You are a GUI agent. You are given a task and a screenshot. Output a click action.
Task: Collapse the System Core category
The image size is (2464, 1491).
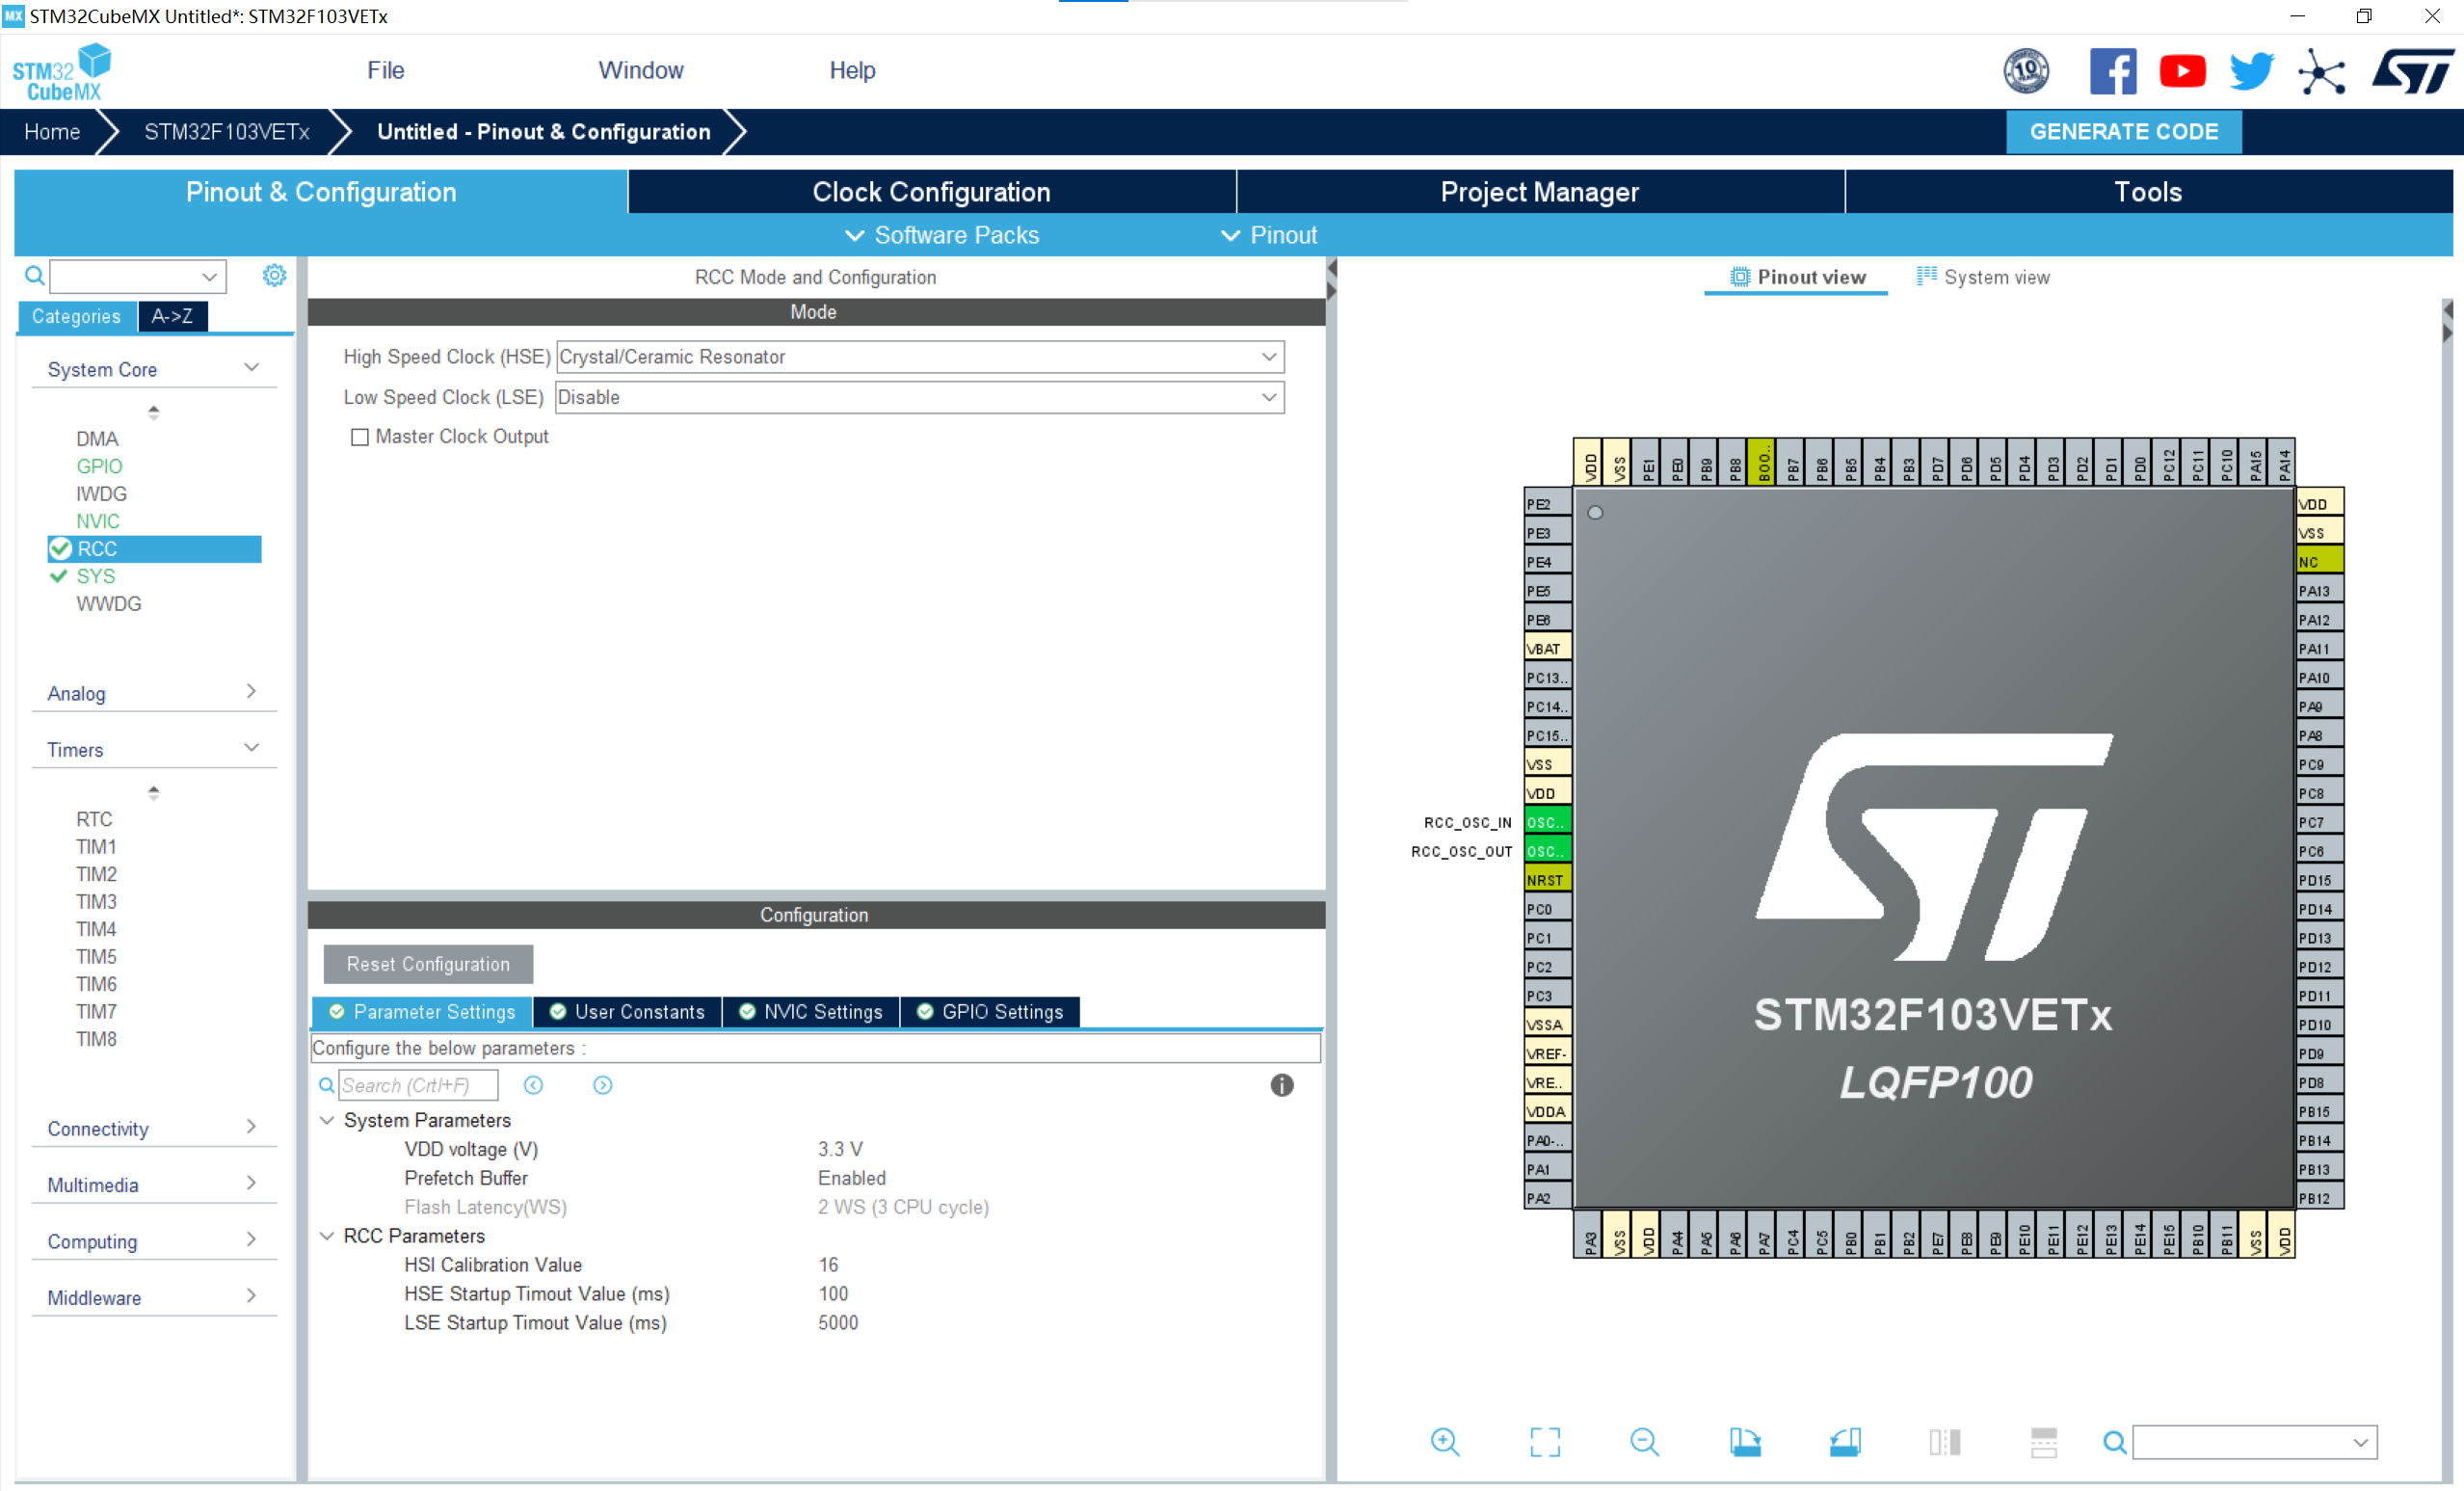click(x=251, y=368)
